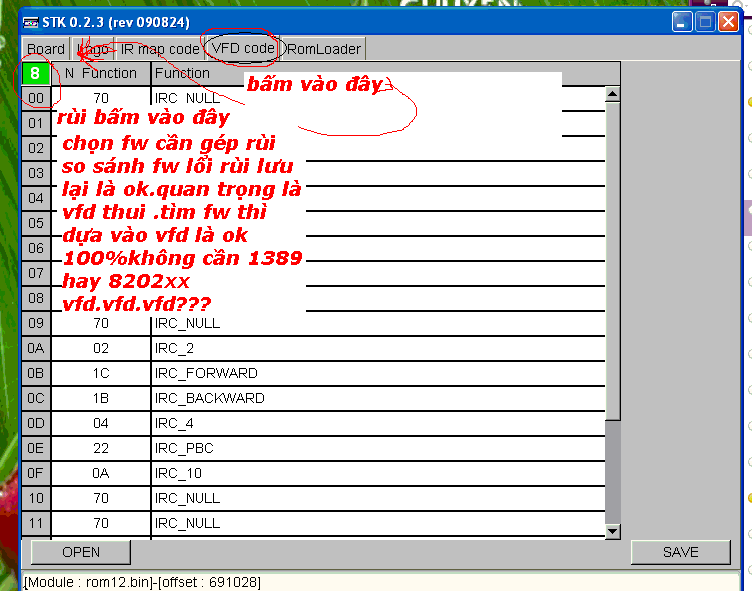This screenshot has width=752, height=591.
Task: Click IRC_NULL in row 09
Action: (x=378, y=323)
